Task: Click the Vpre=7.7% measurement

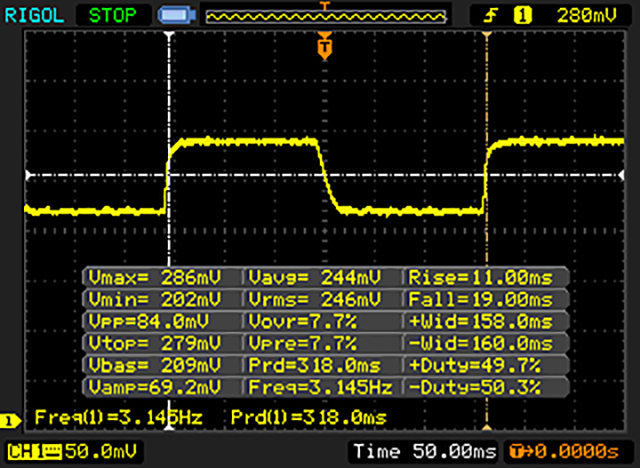Action: 303,343
